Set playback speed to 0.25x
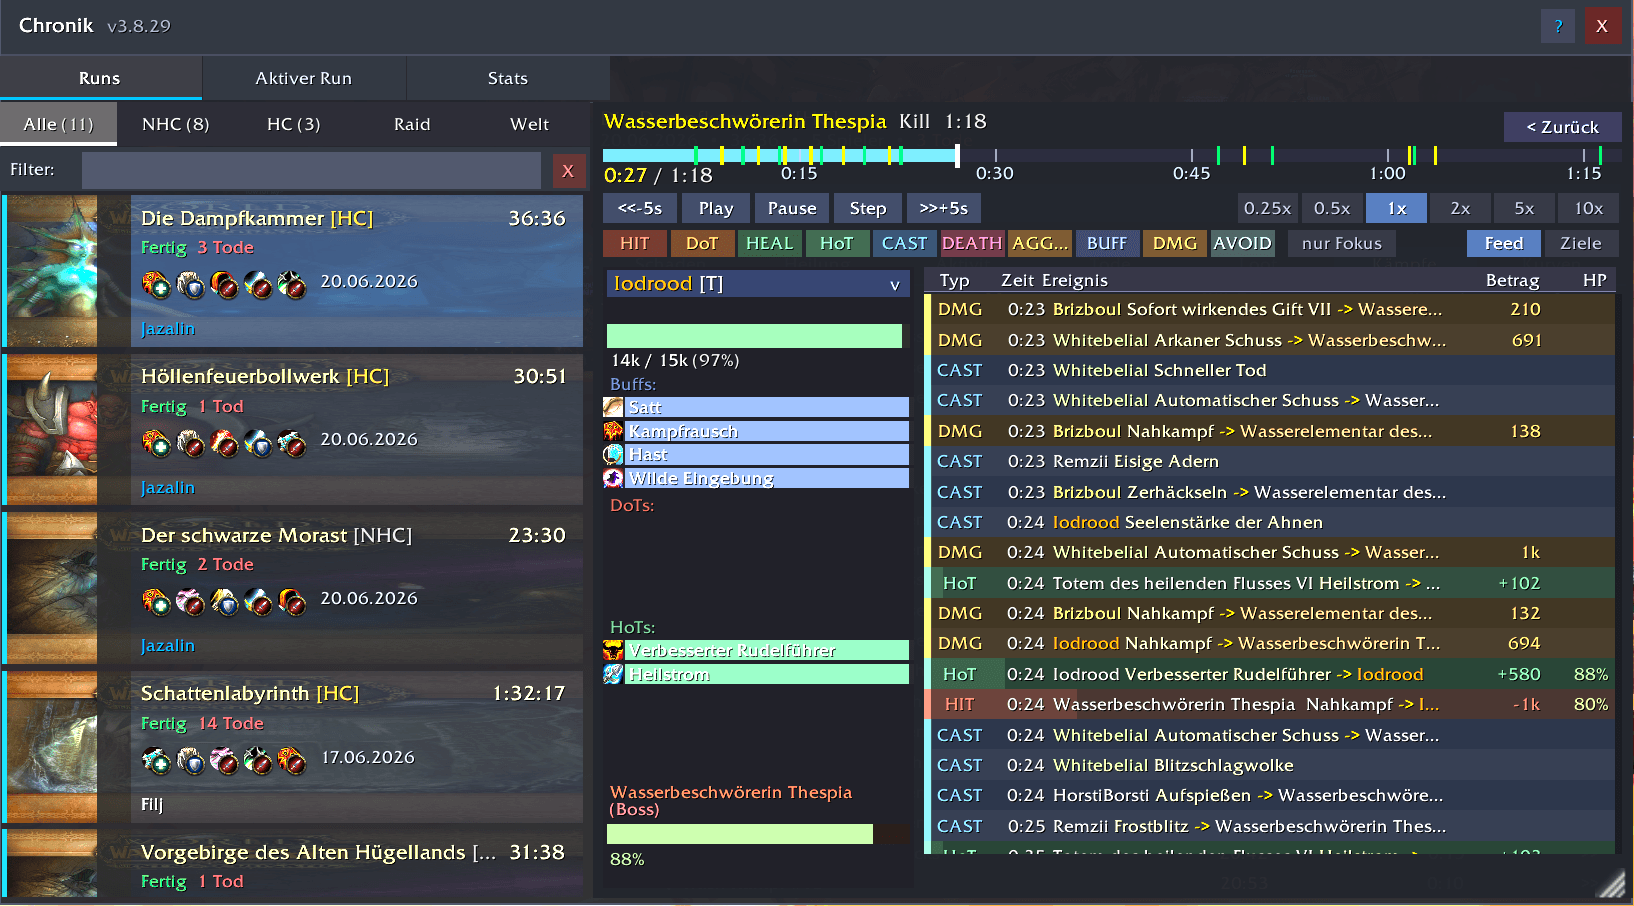1634x906 pixels. coord(1267,208)
